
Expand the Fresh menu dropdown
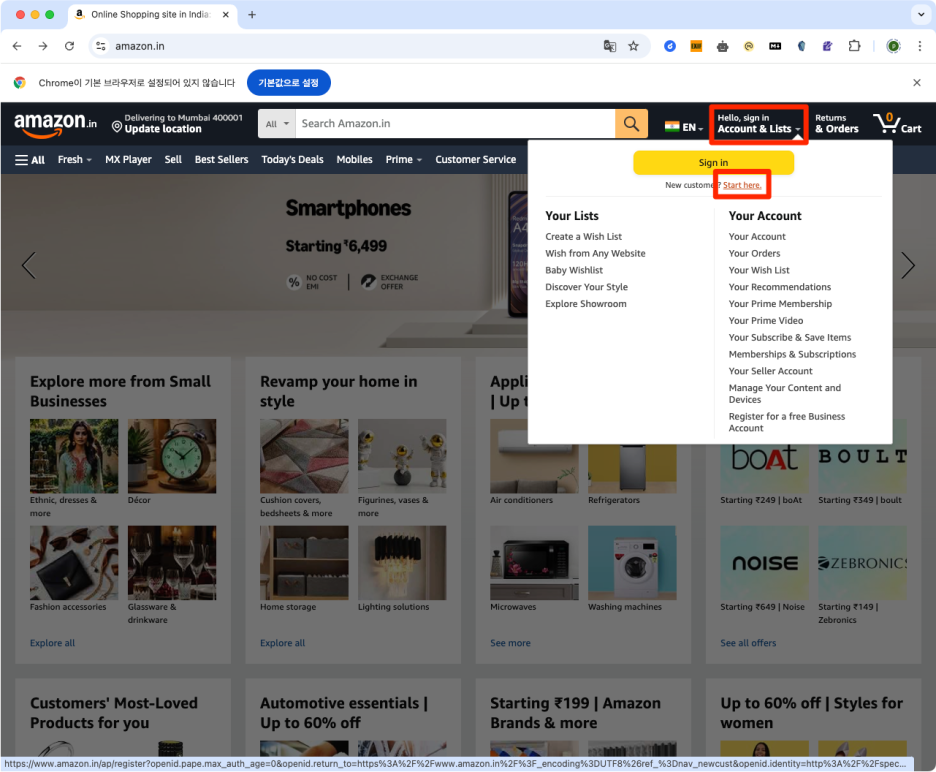coord(75,159)
